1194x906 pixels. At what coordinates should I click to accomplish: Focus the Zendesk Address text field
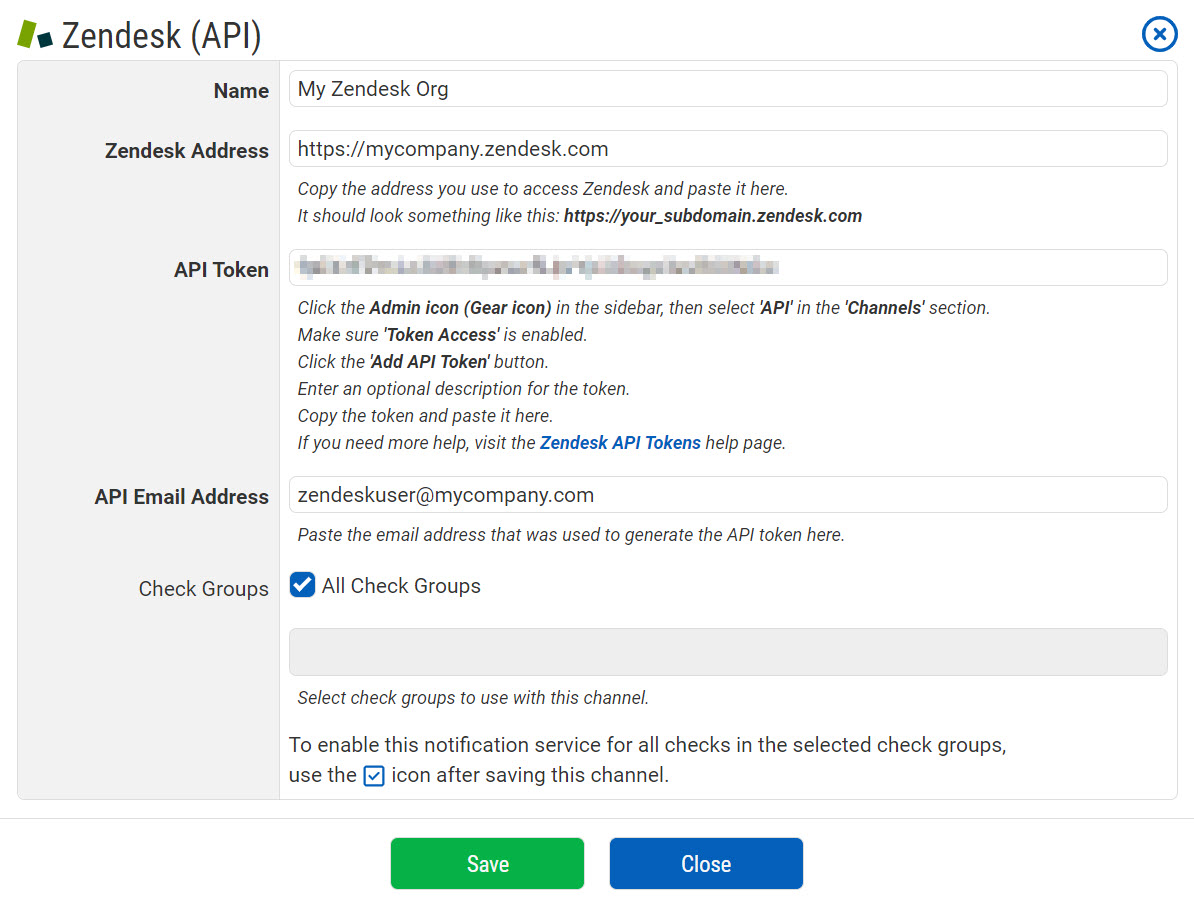click(727, 149)
